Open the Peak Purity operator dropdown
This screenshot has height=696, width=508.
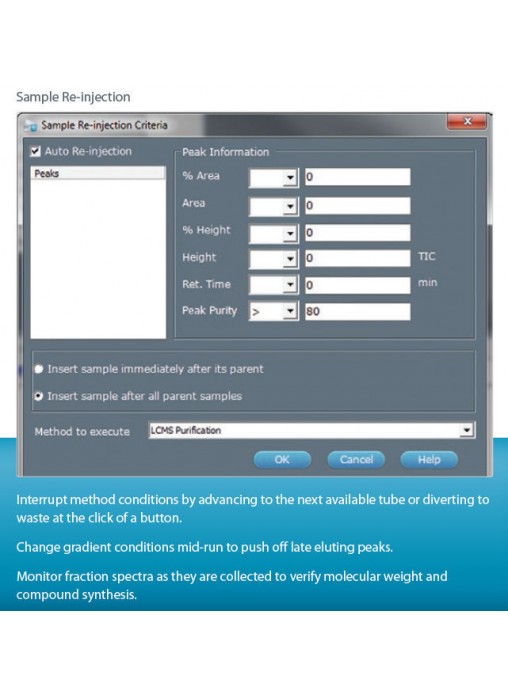[x=274, y=311]
